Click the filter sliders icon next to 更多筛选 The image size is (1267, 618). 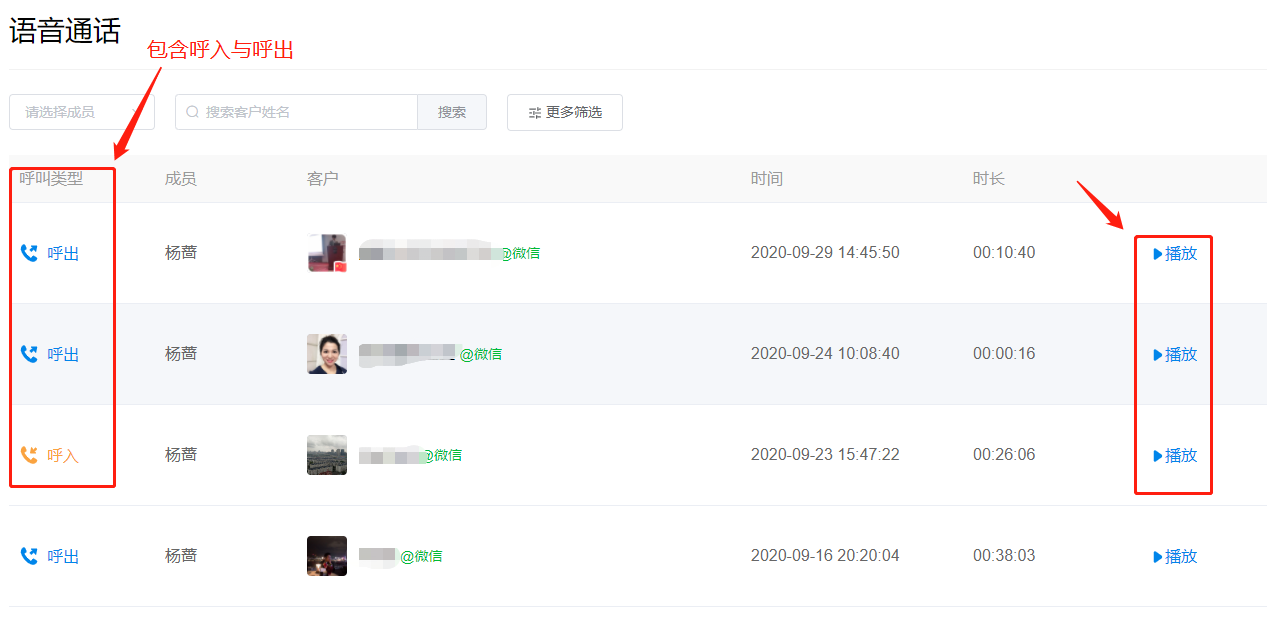tap(535, 112)
